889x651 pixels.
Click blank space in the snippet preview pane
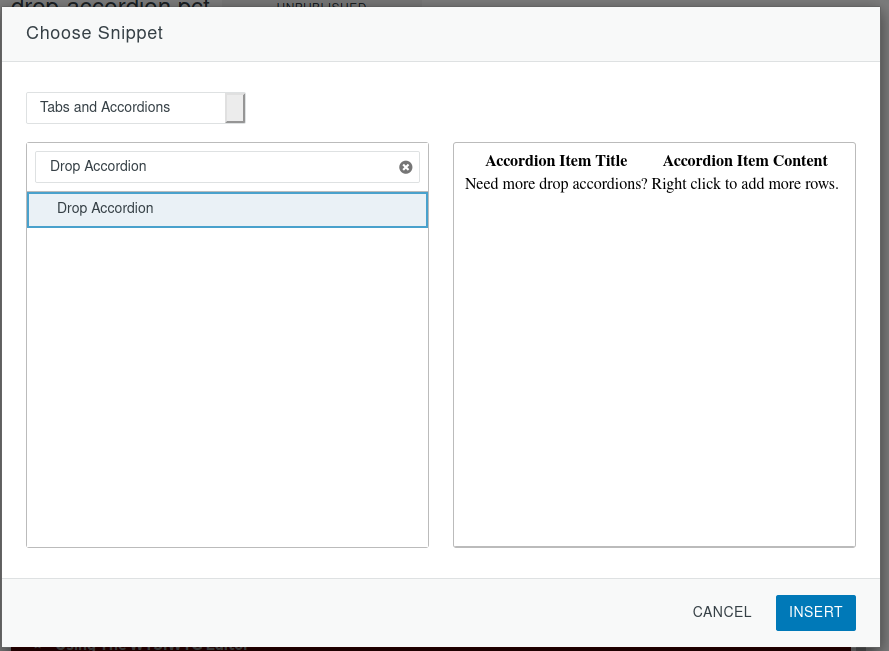coord(654,380)
